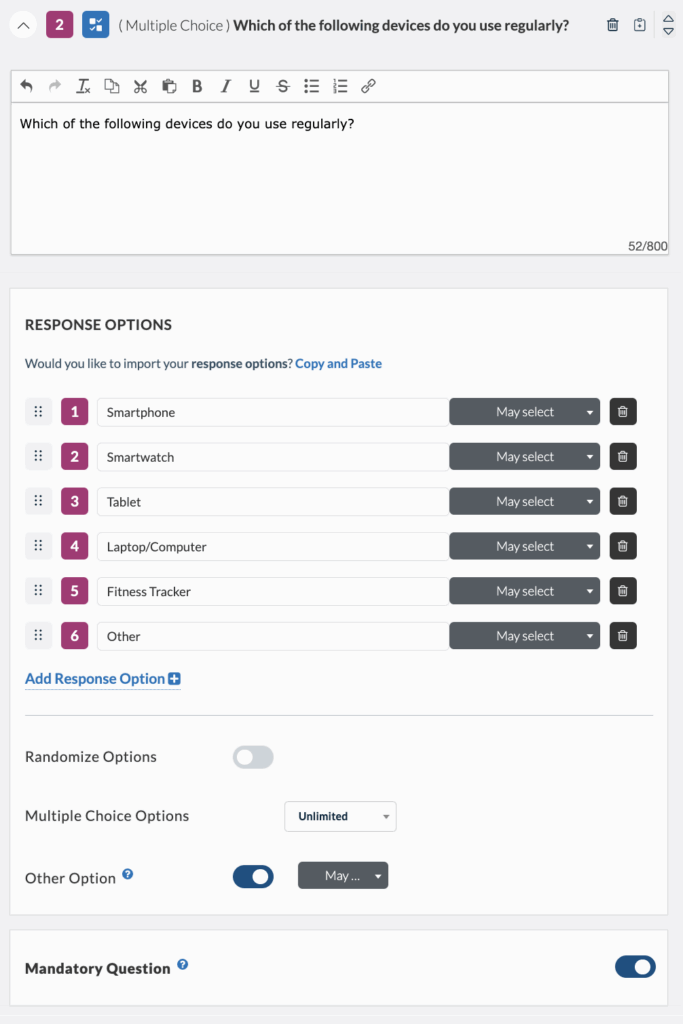Click the undo icon in editor toolbar

(x=26, y=87)
